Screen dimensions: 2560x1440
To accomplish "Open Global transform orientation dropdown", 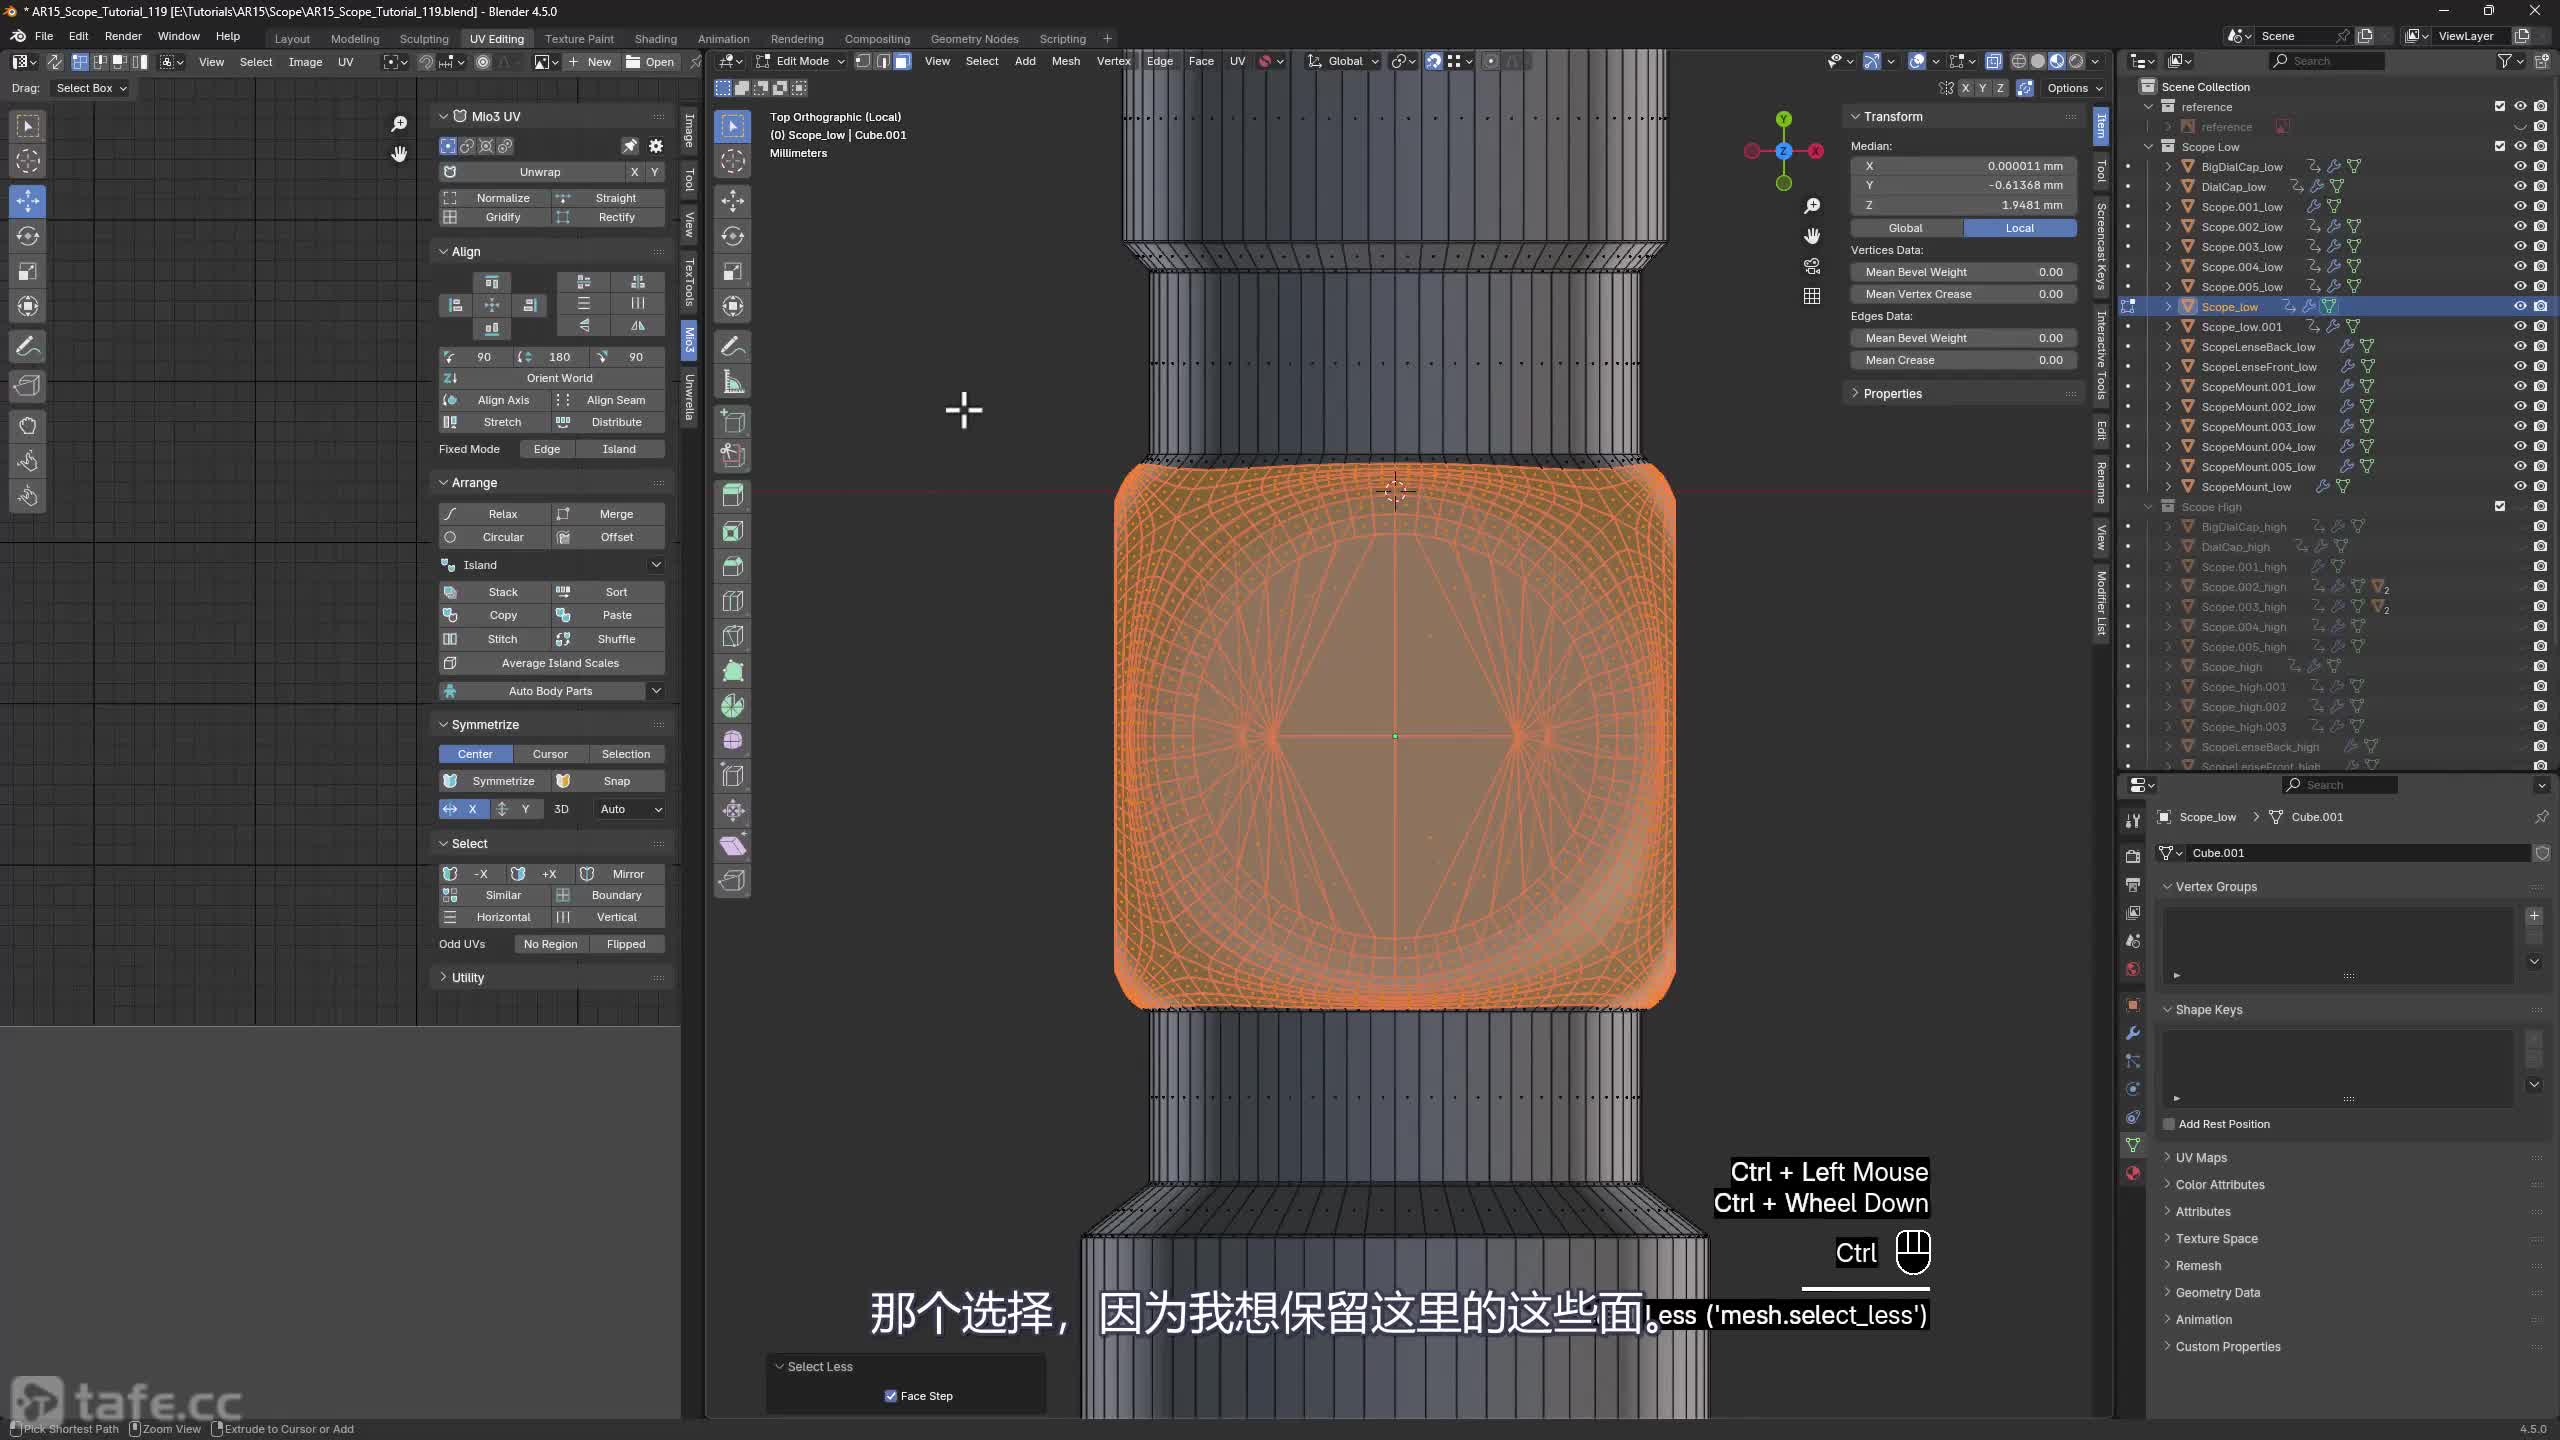I will click(x=1345, y=61).
